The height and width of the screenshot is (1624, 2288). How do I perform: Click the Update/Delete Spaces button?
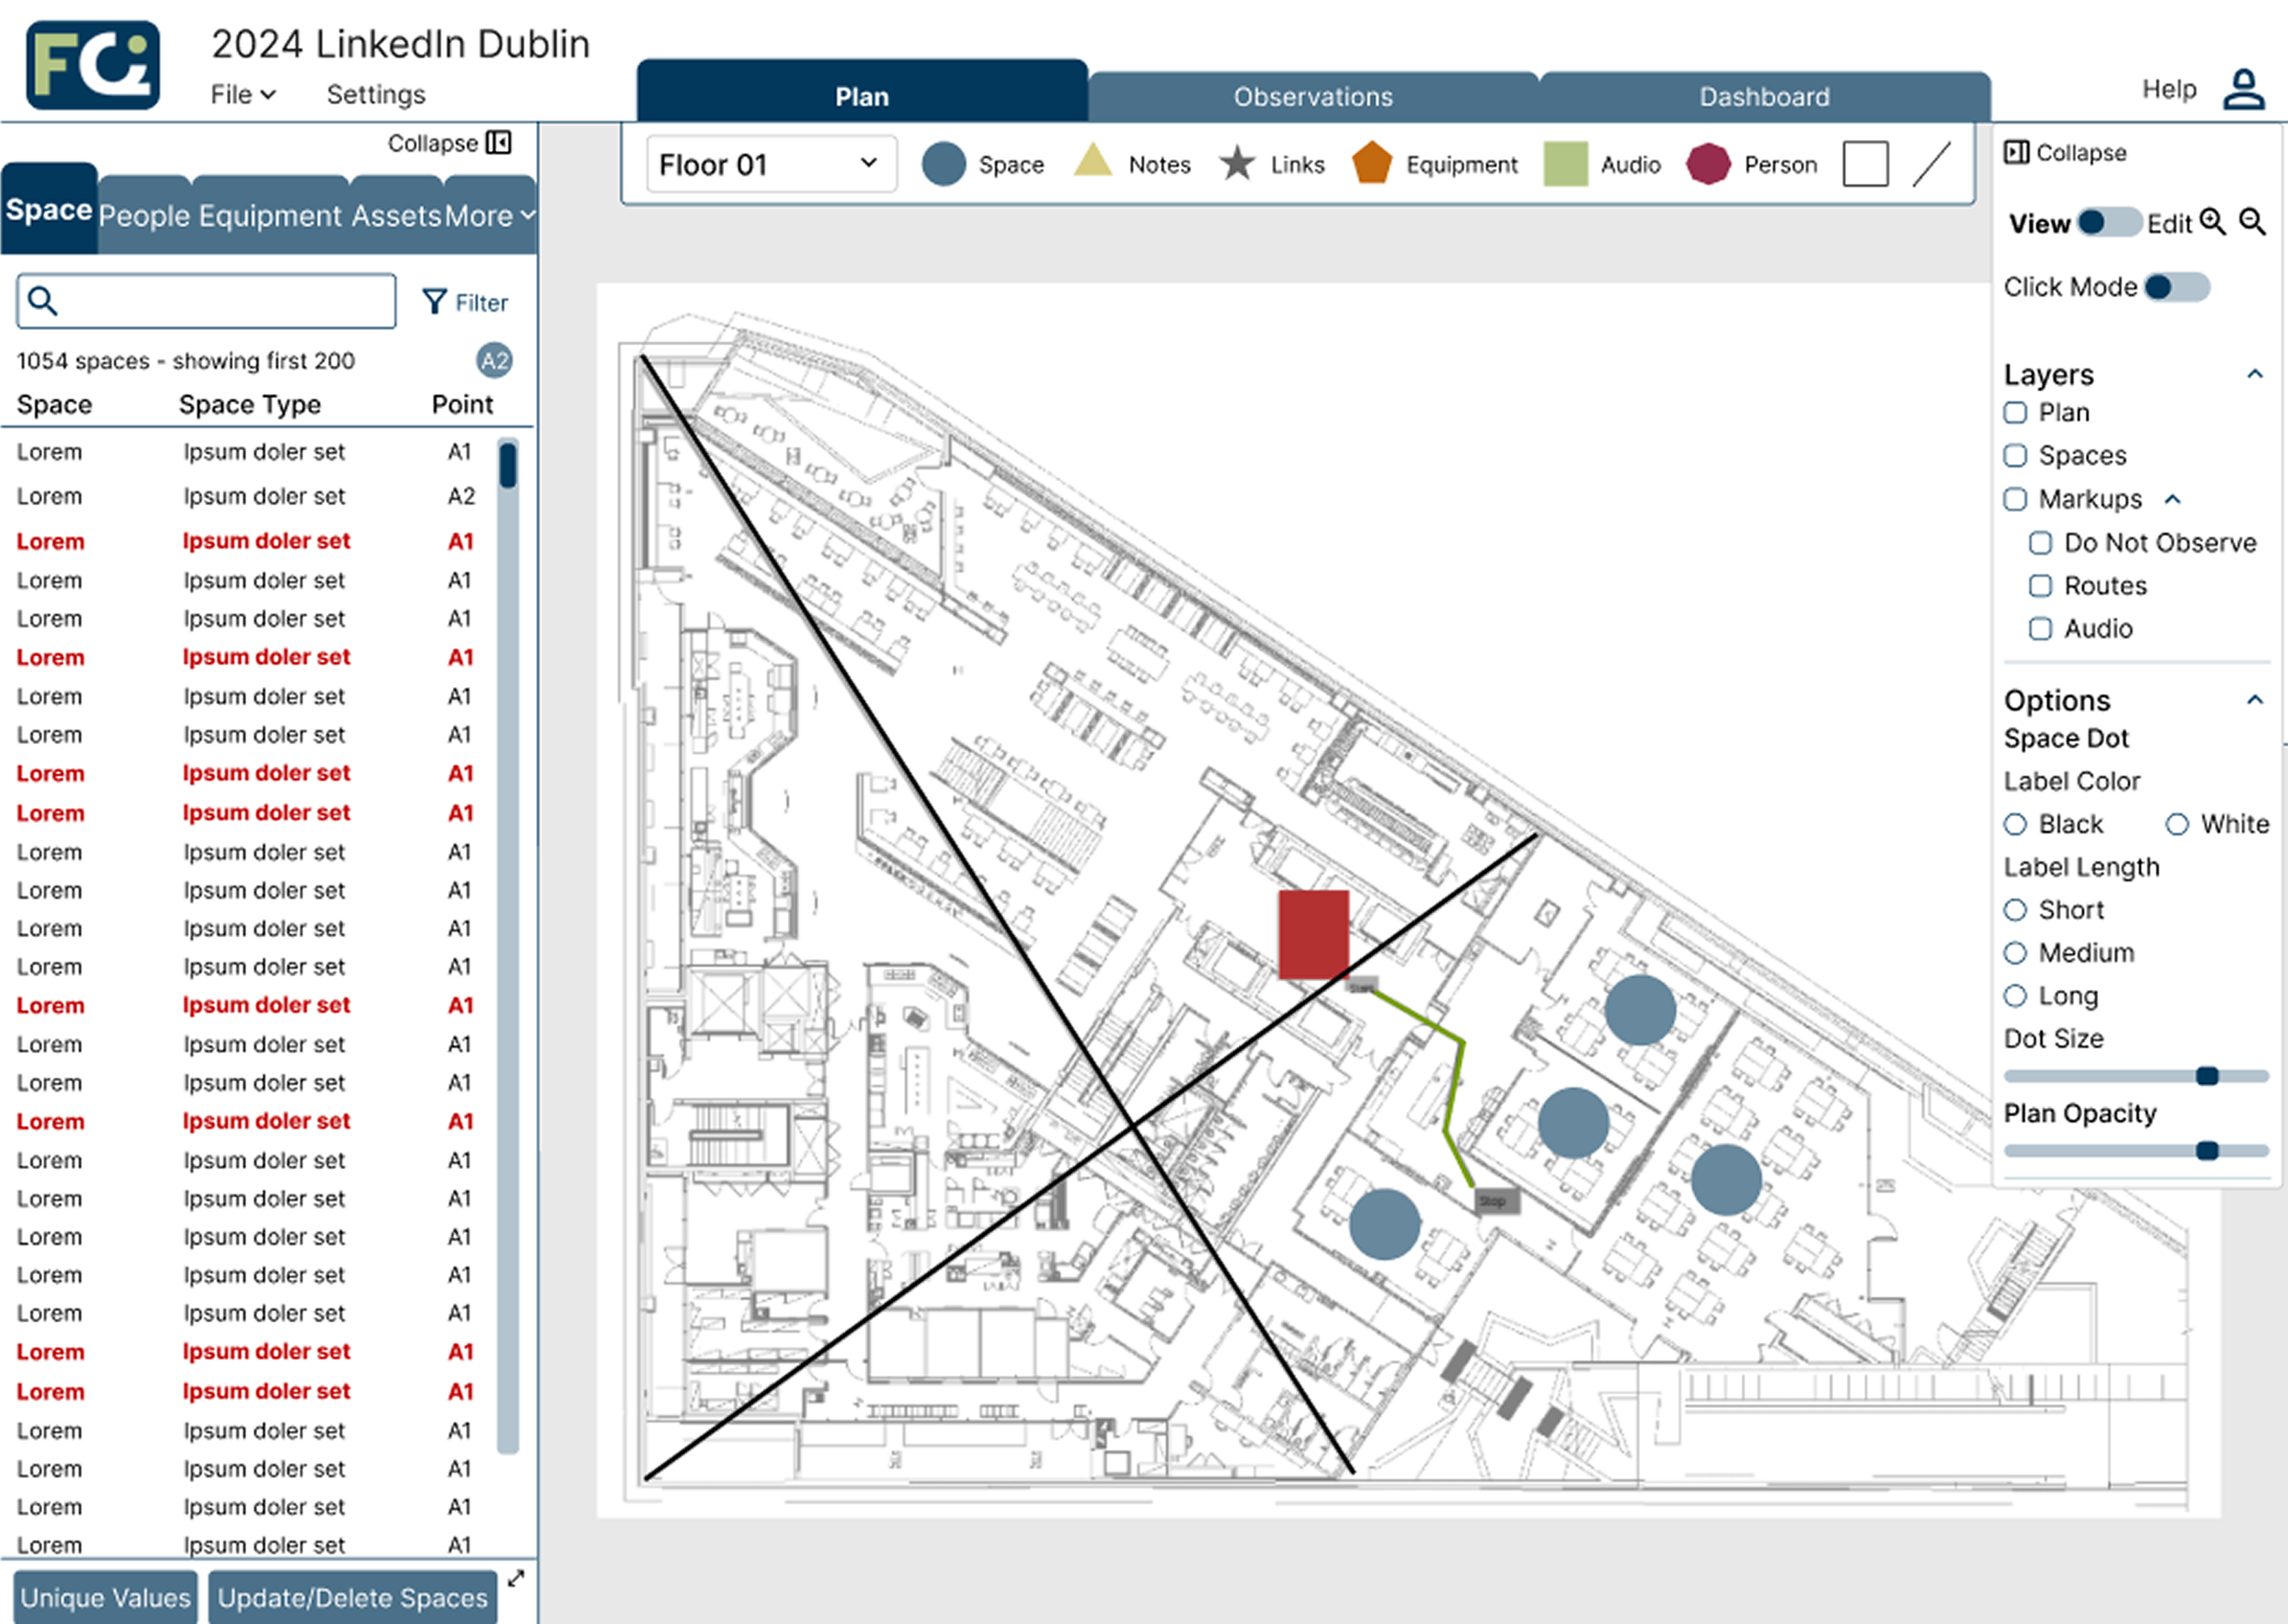click(x=352, y=1597)
